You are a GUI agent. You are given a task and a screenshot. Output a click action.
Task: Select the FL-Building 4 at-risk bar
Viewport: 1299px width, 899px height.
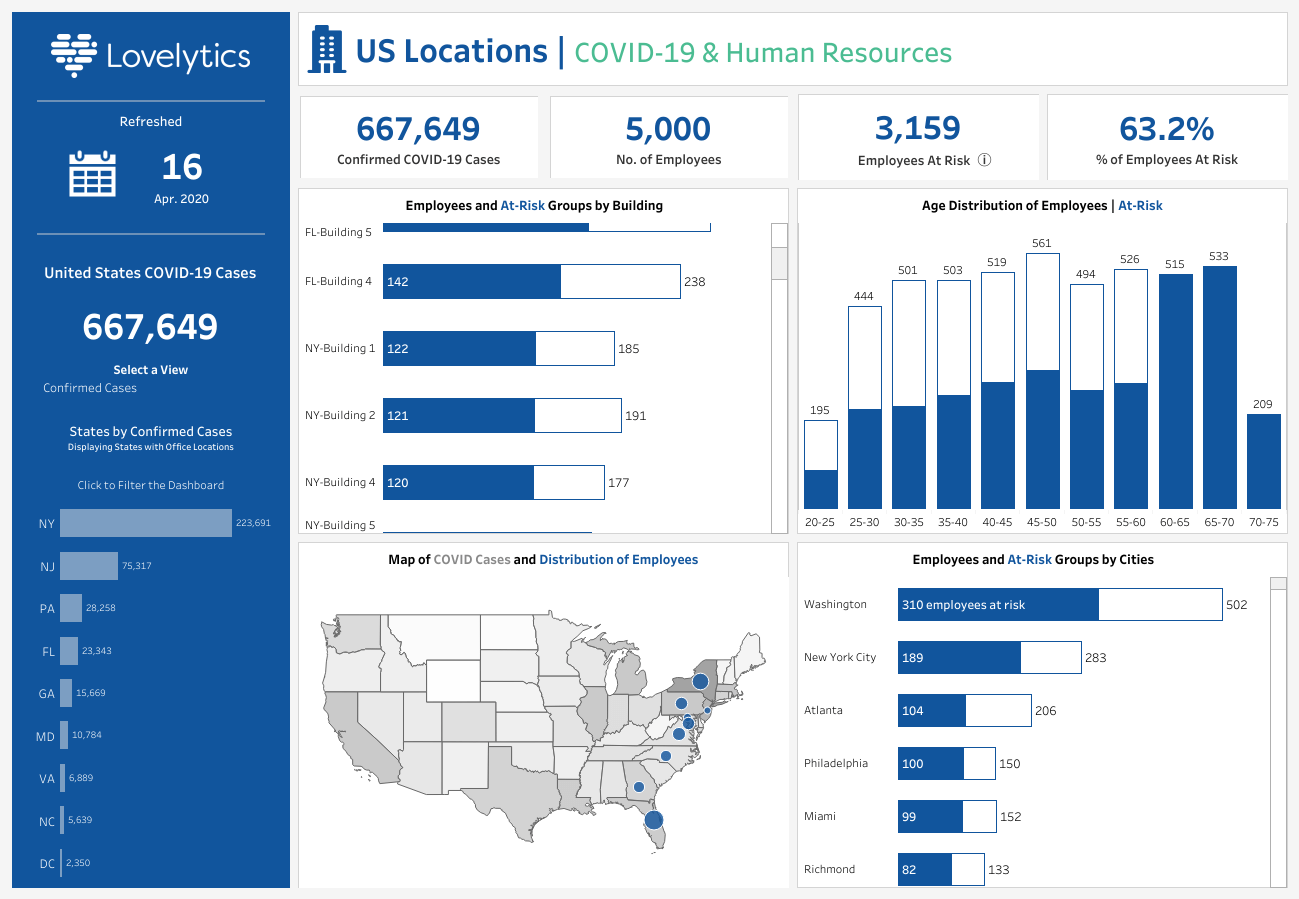click(470, 281)
